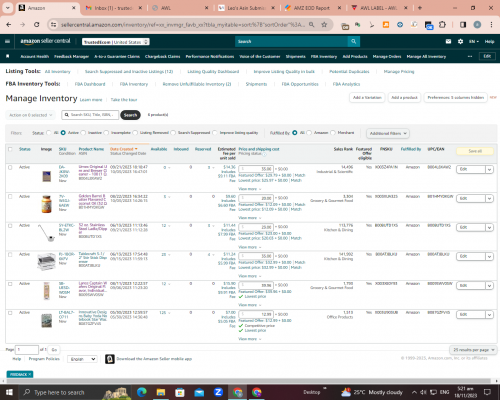Click the Add a Variation button
500x400 pixels.
367,98
